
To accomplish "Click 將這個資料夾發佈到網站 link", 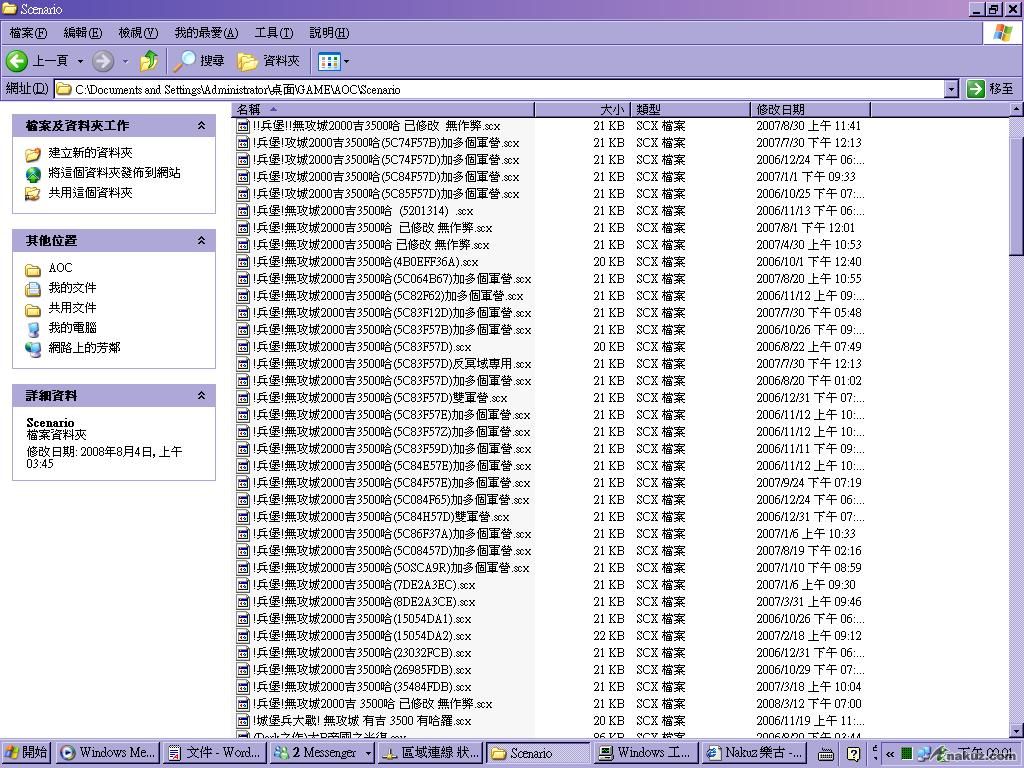I will coord(114,173).
